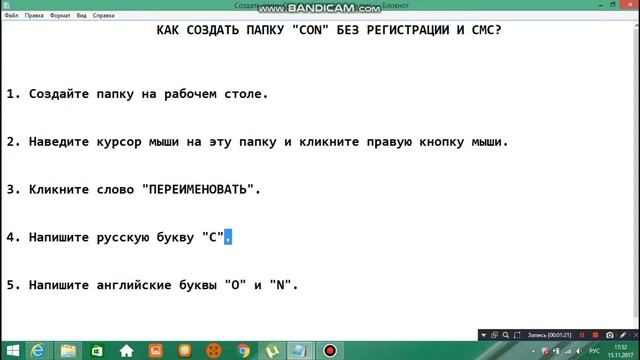Click the white house icon in taskbar
This screenshot has height=360, width=640.
pos(127,351)
